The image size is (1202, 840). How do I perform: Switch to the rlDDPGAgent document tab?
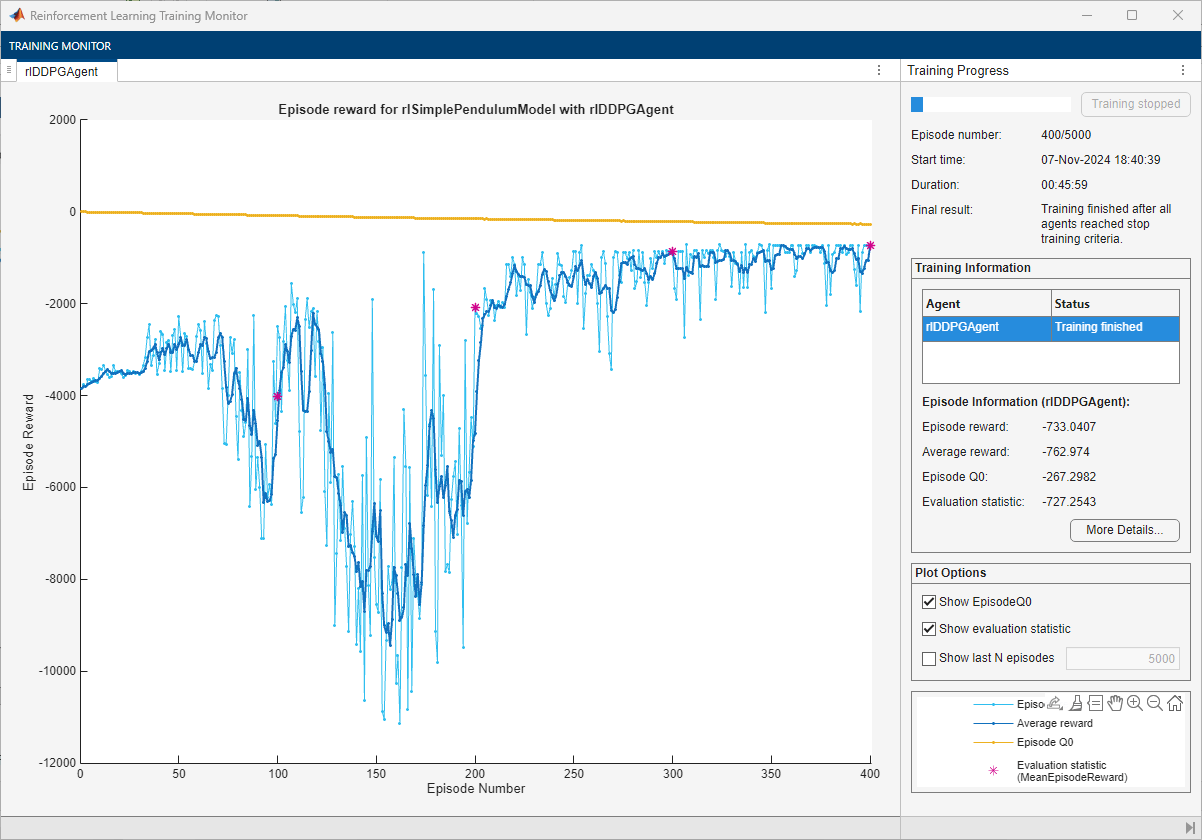(62, 71)
